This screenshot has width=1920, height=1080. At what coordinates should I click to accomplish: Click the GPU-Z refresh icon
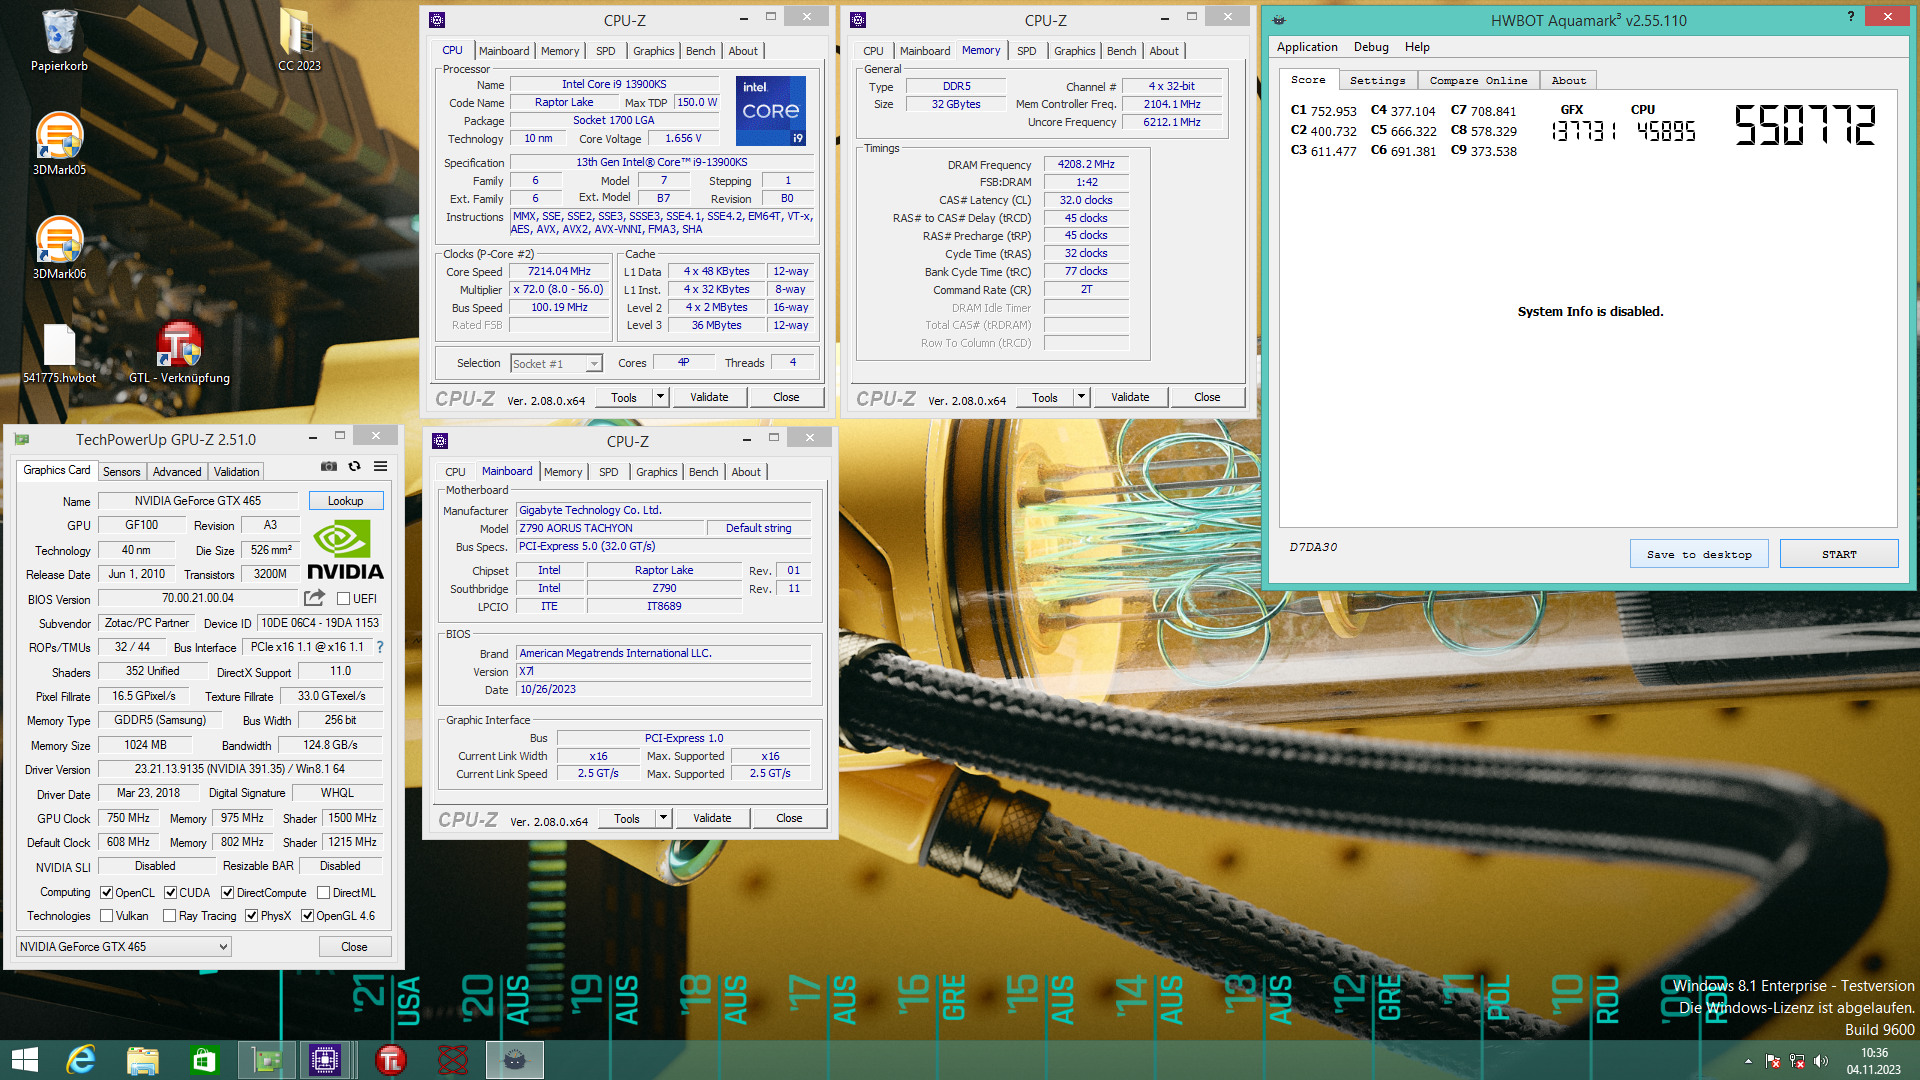[354, 466]
